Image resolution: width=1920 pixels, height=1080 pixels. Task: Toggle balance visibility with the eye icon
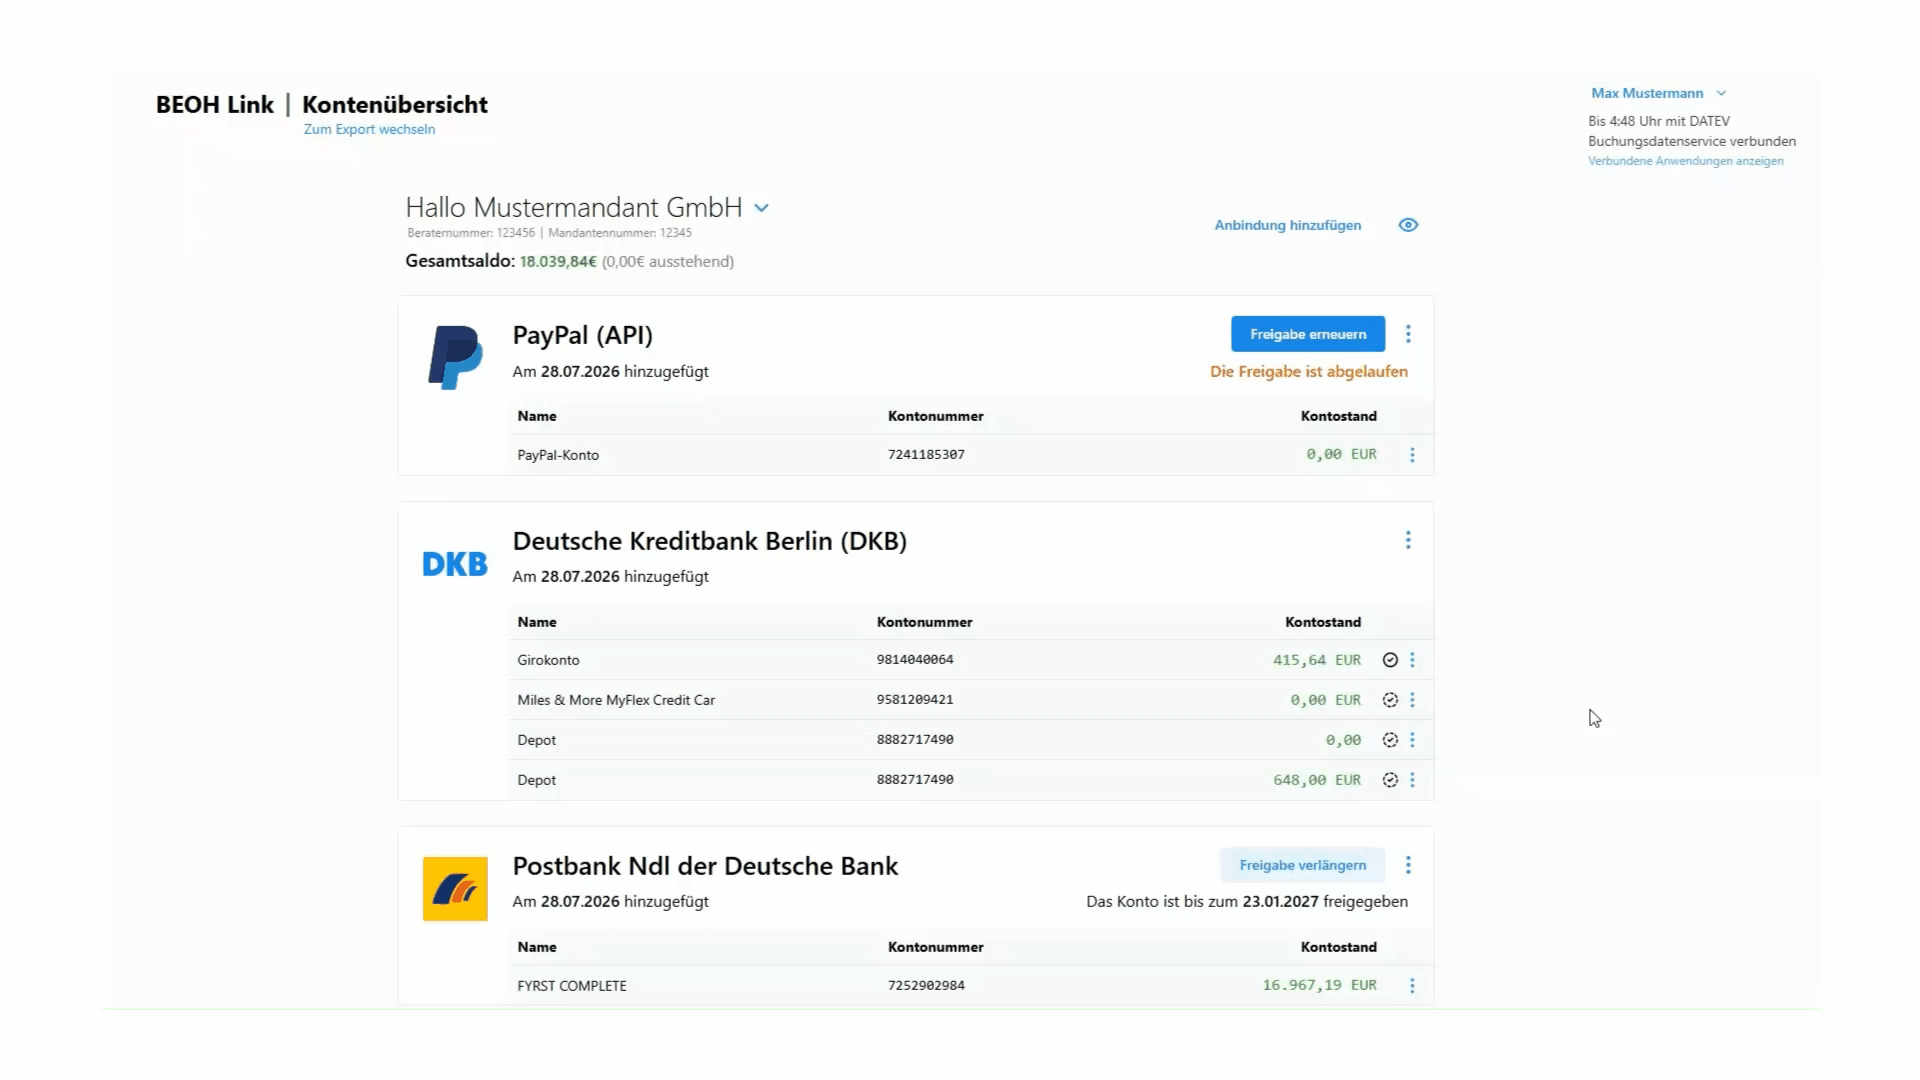[x=1408, y=225]
